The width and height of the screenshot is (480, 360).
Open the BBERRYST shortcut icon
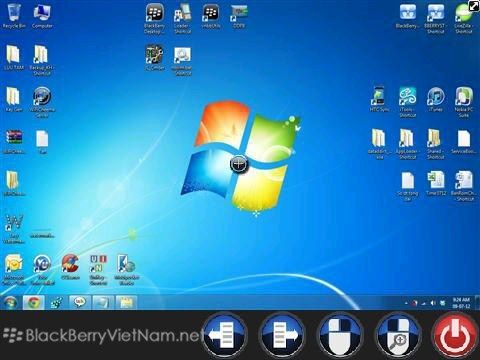(436, 19)
